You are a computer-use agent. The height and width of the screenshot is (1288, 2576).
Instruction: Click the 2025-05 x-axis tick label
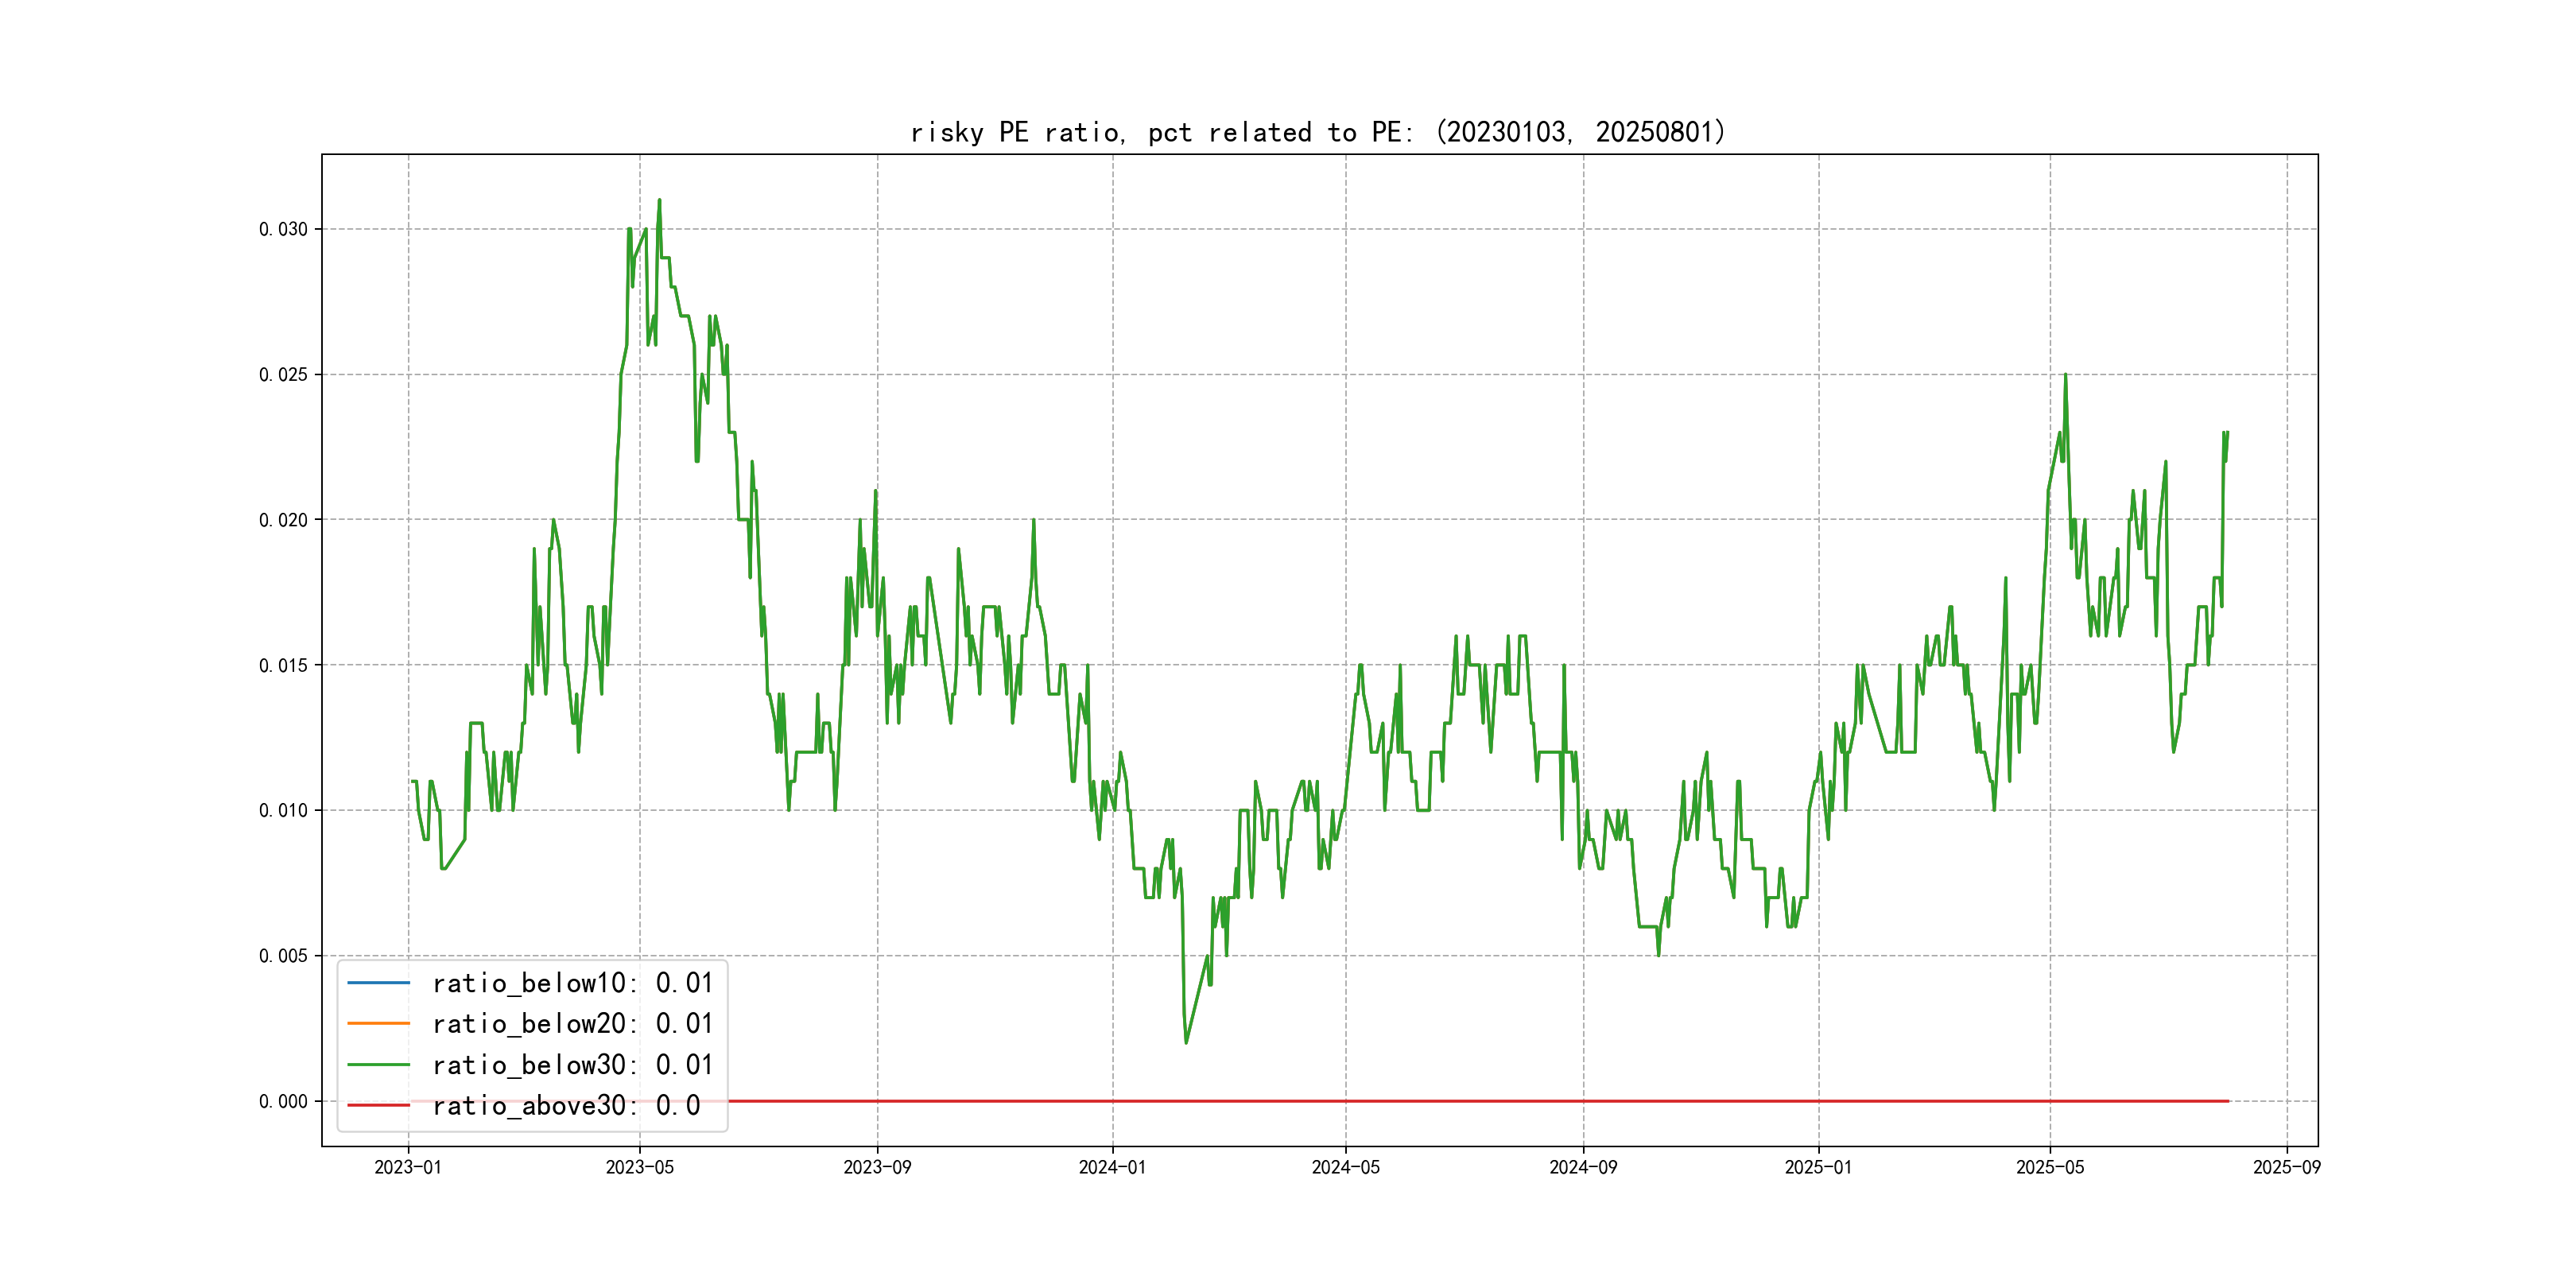pyautogui.click(x=2050, y=1167)
